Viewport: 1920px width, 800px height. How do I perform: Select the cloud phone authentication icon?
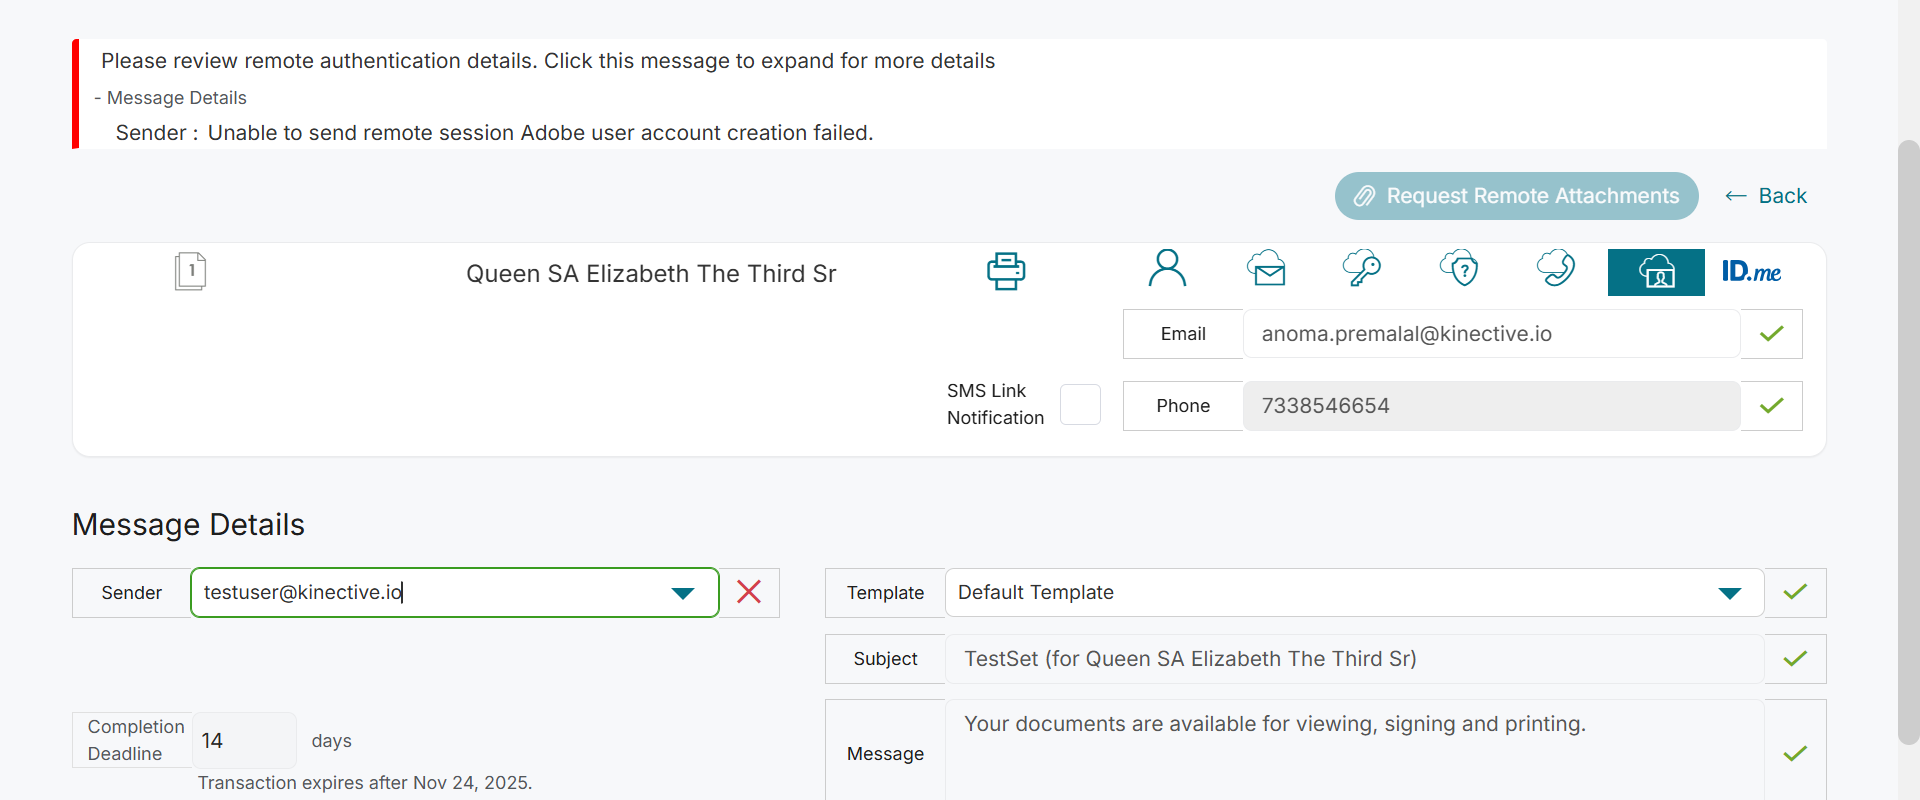[1555, 269]
